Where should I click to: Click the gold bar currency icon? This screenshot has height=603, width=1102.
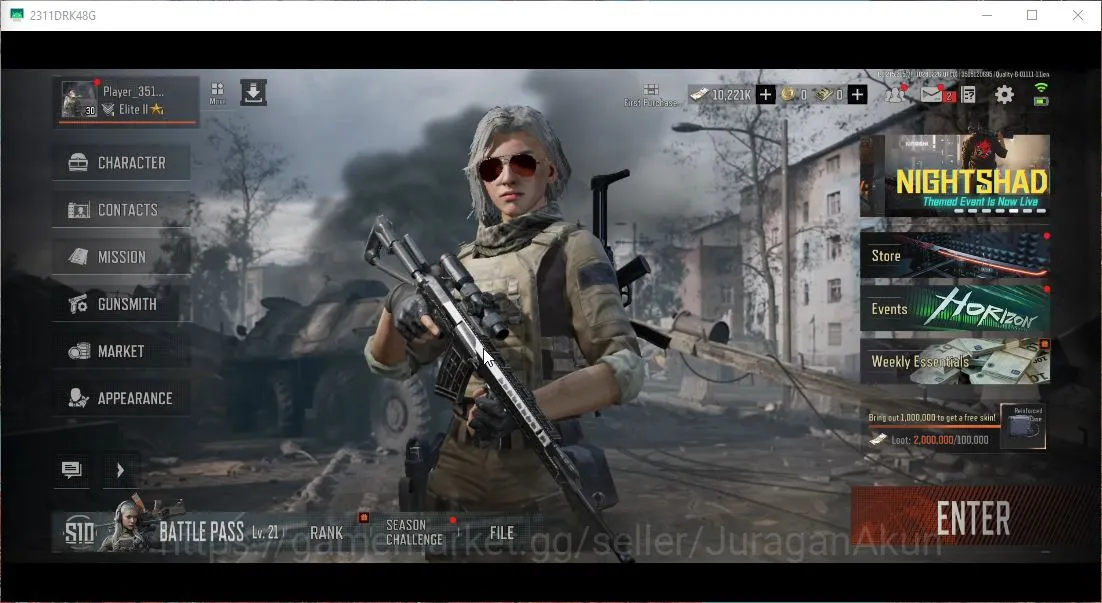click(x=824, y=94)
